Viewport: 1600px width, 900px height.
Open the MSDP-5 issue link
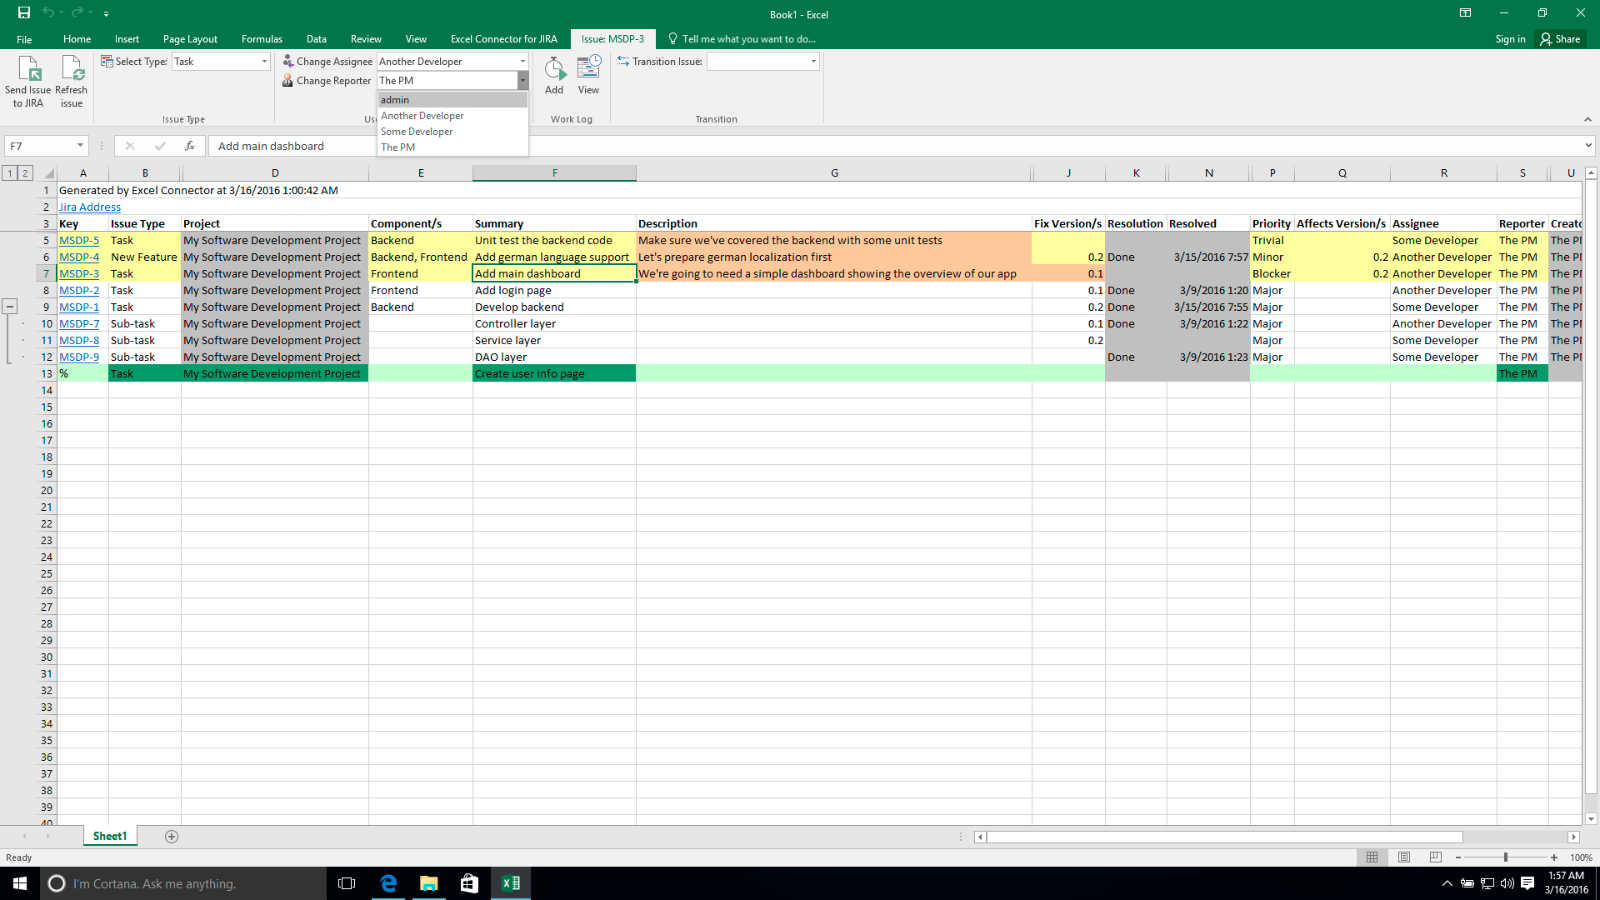[x=79, y=241]
